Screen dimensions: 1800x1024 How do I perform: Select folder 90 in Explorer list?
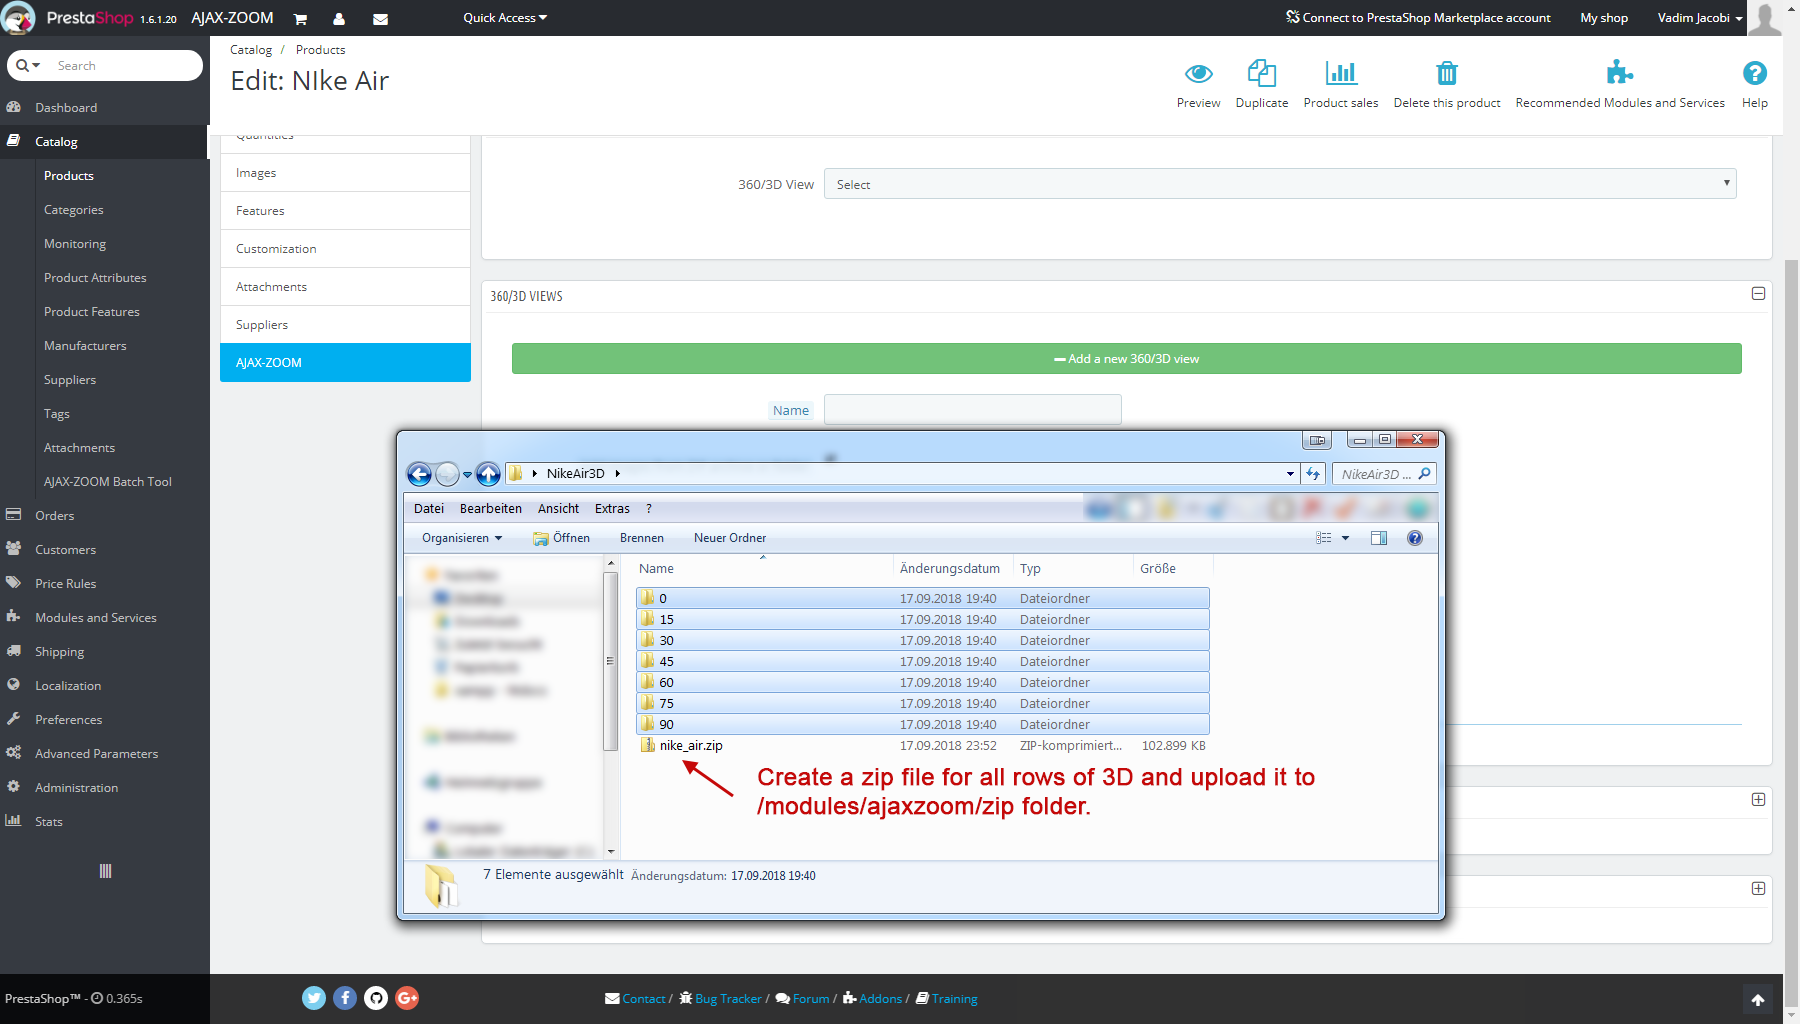(x=923, y=725)
